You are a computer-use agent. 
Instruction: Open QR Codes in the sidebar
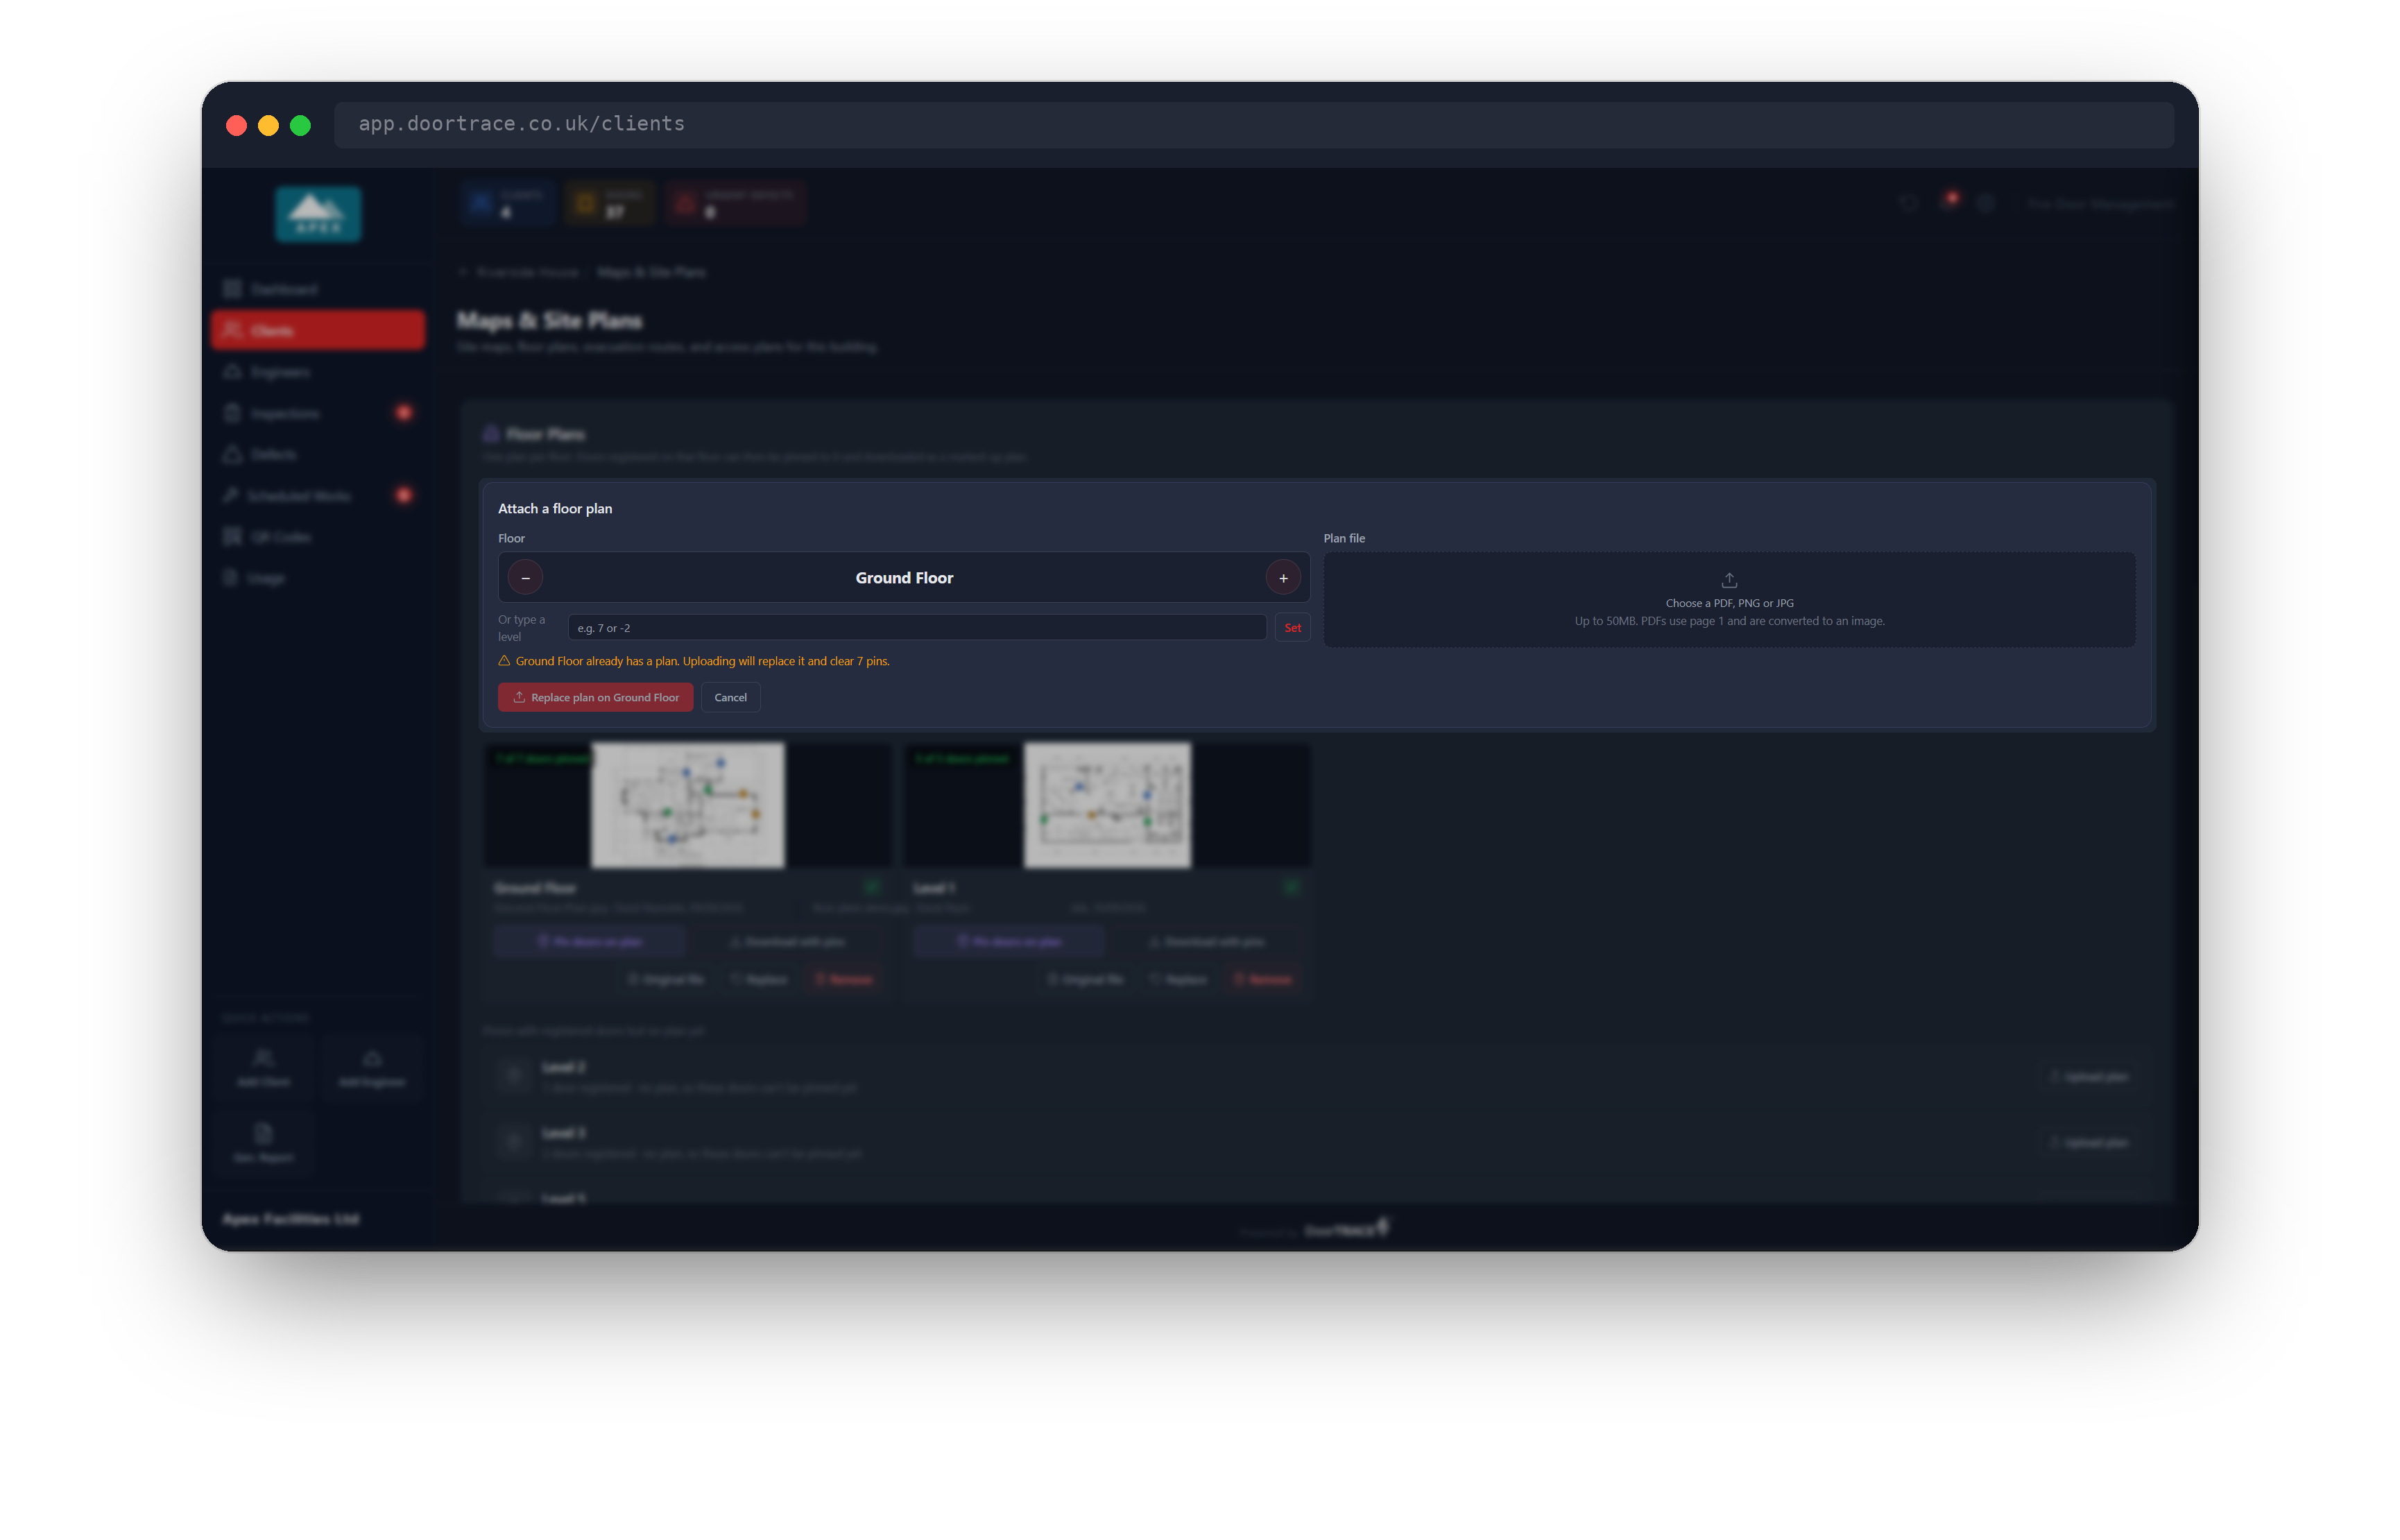pos(318,537)
